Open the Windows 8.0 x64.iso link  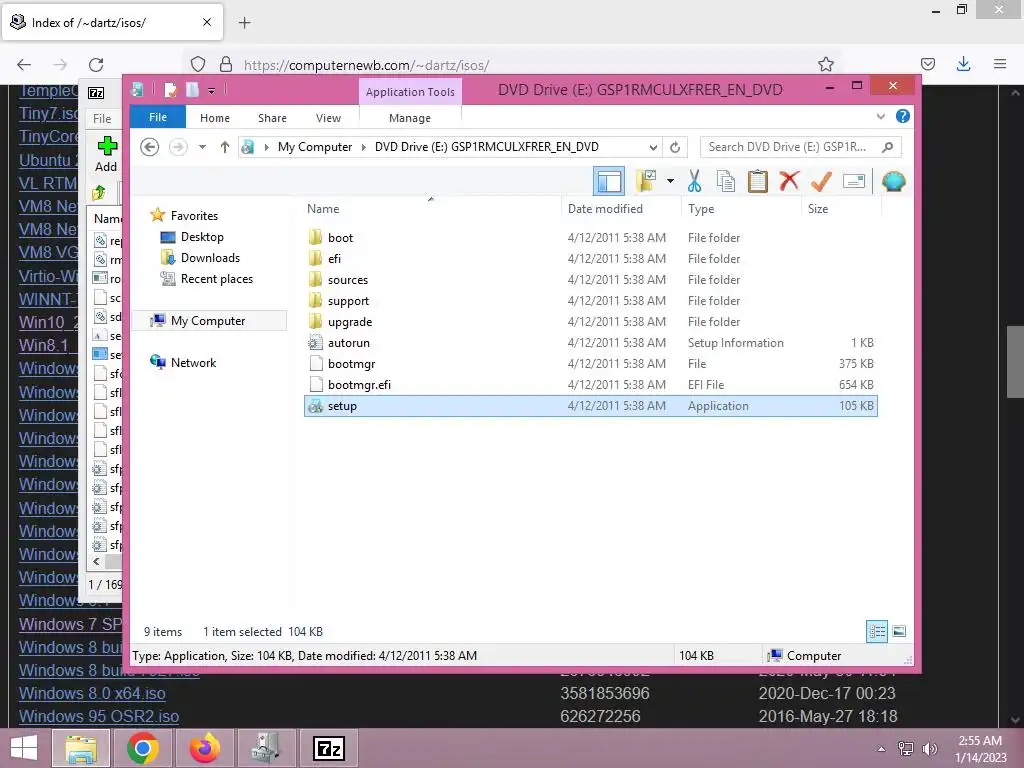(x=92, y=693)
